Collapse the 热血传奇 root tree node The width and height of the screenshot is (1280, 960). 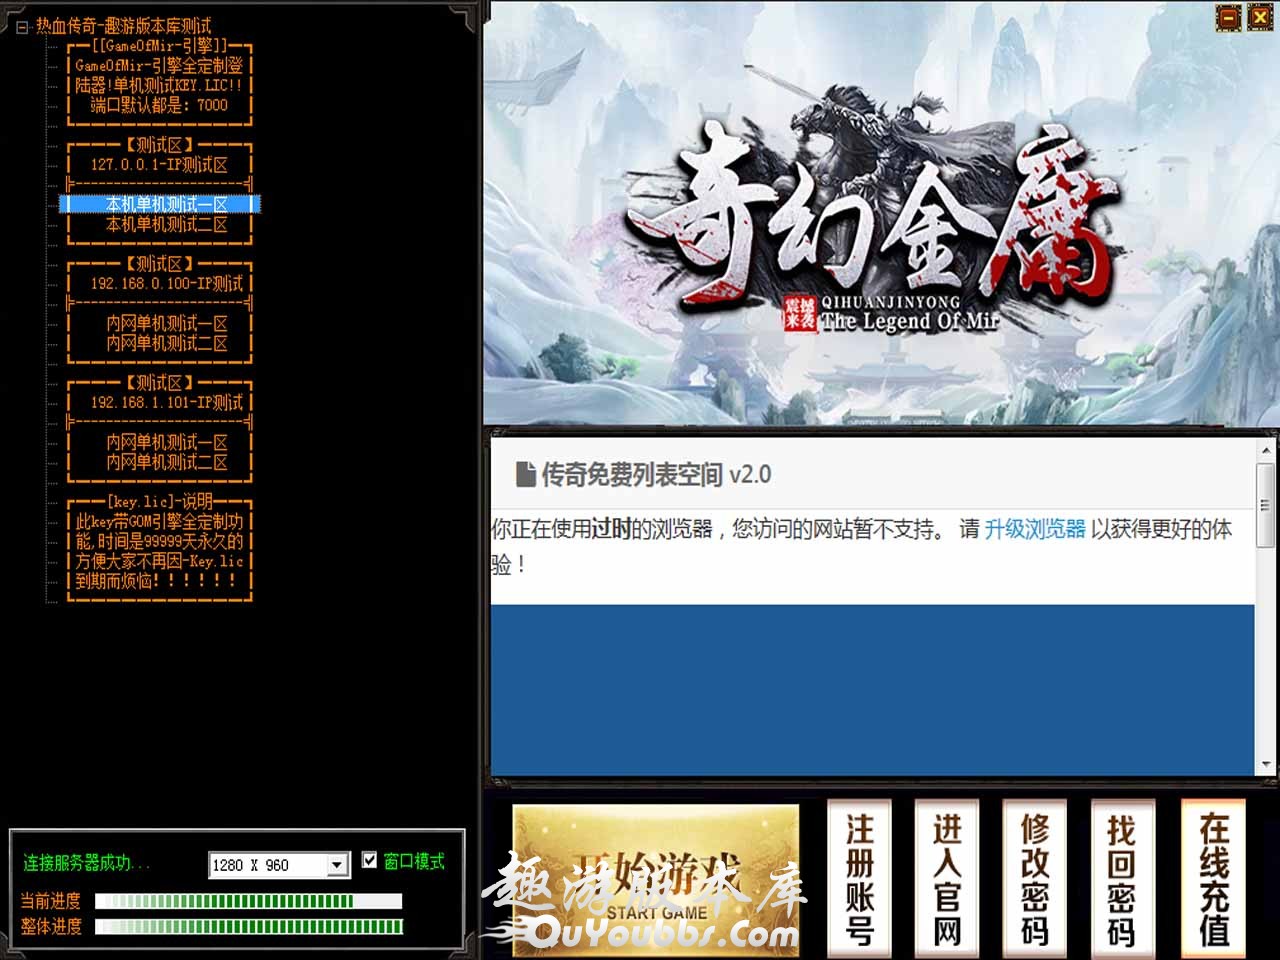[22, 27]
